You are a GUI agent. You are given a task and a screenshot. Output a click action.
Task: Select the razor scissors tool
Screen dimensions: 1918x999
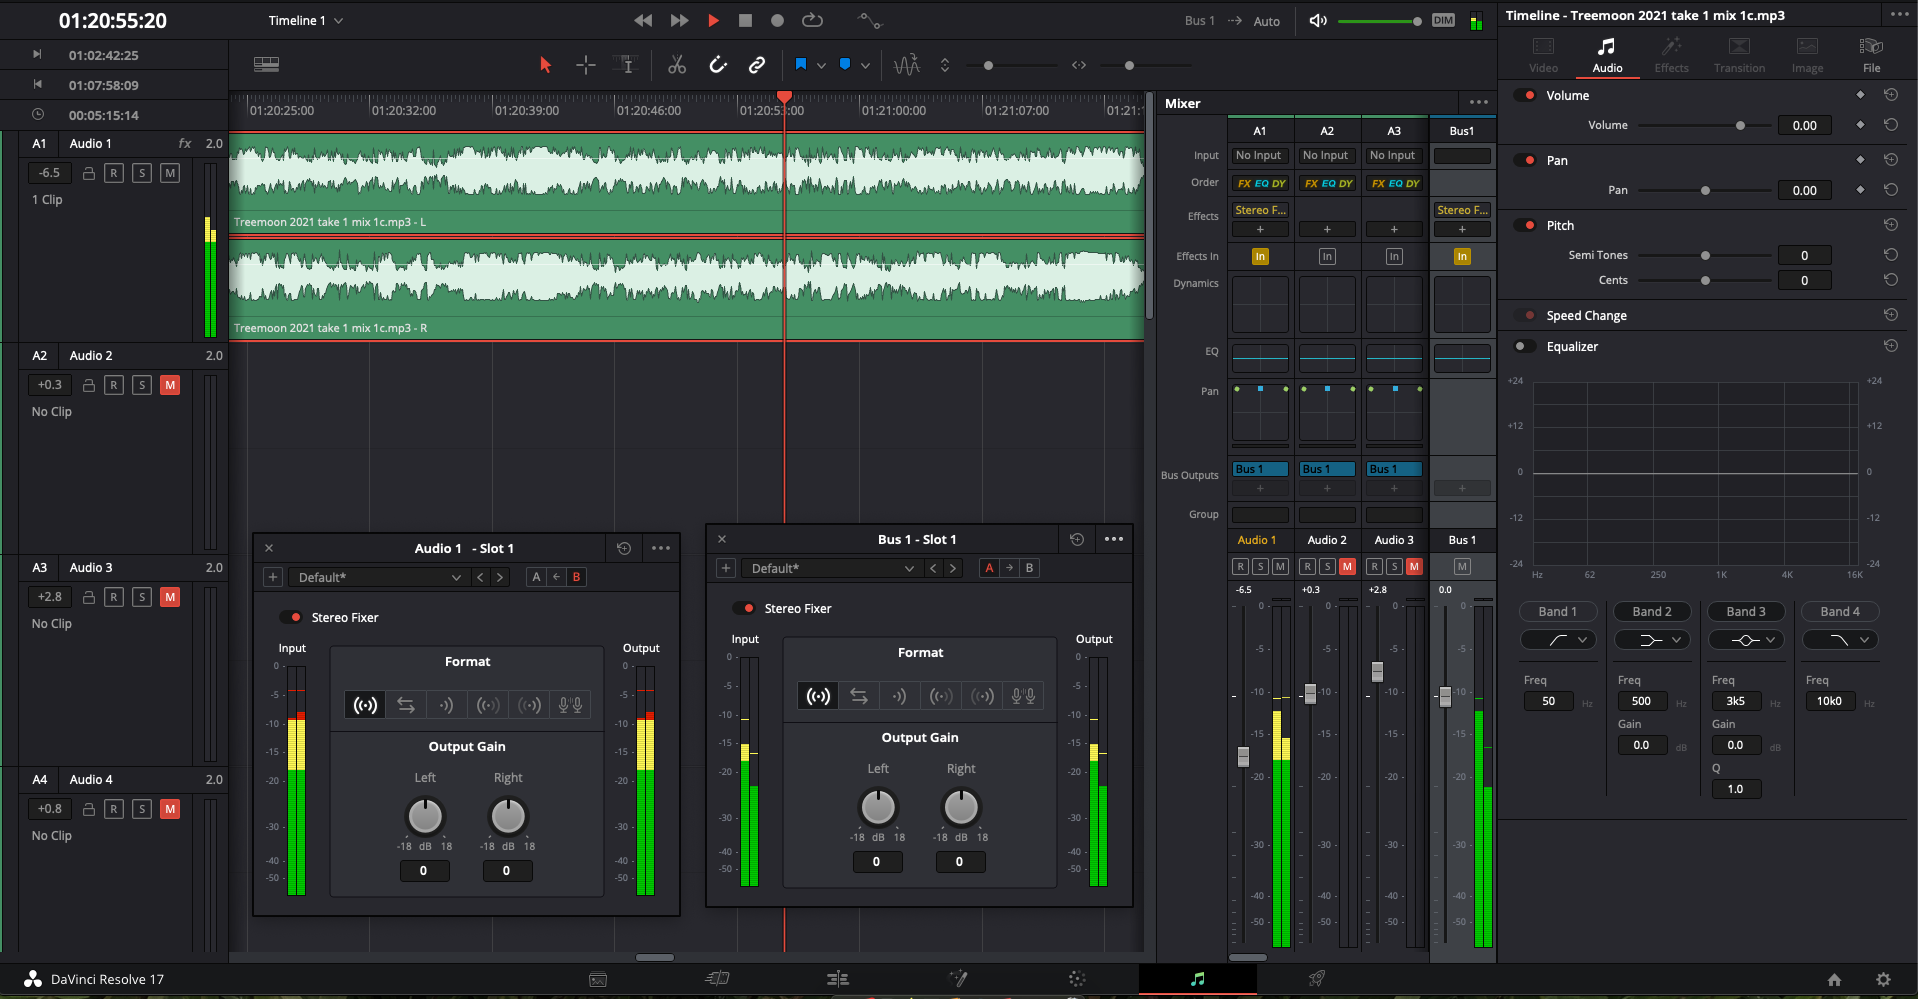click(x=677, y=65)
